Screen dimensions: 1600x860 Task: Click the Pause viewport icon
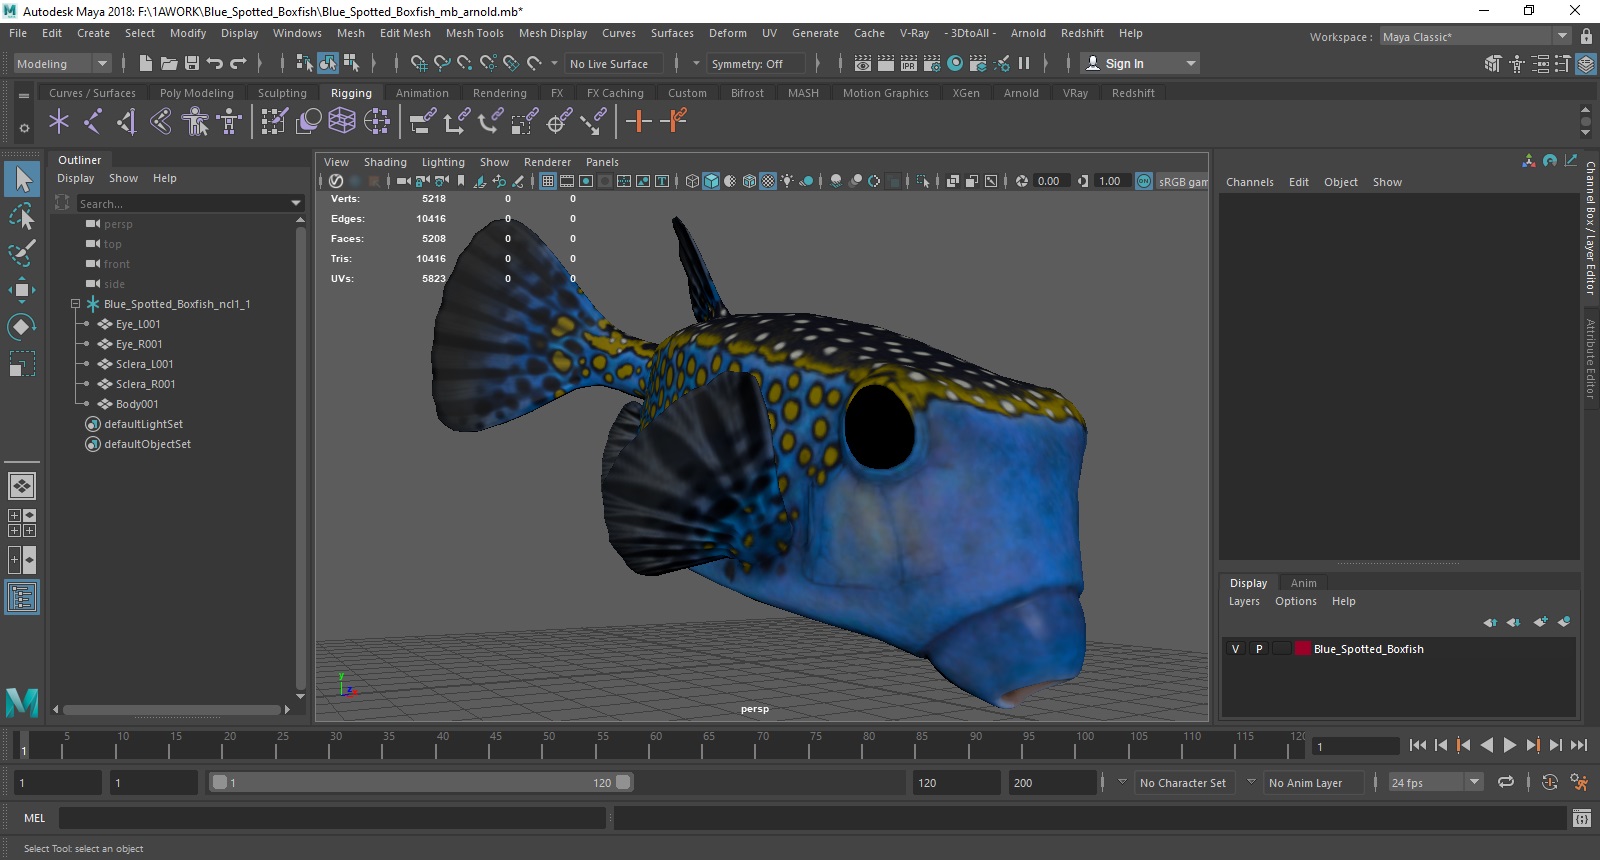(x=1024, y=63)
